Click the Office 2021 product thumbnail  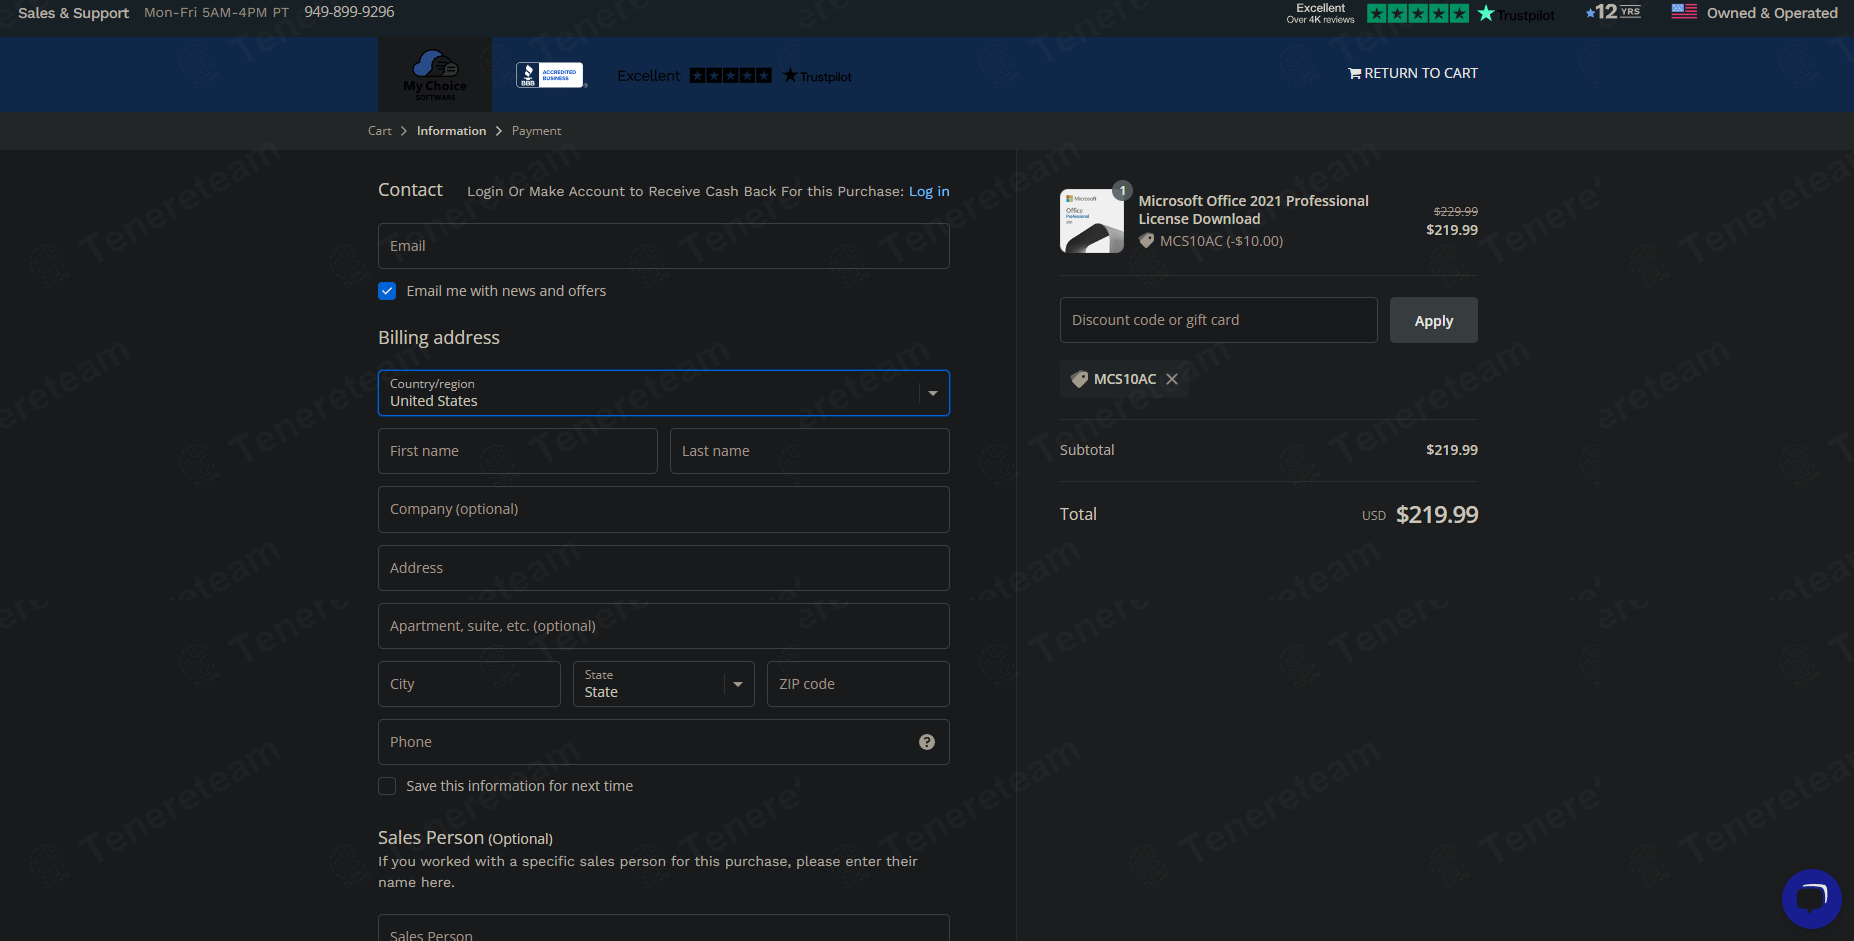pyautogui.click(x=1092, y=221)
